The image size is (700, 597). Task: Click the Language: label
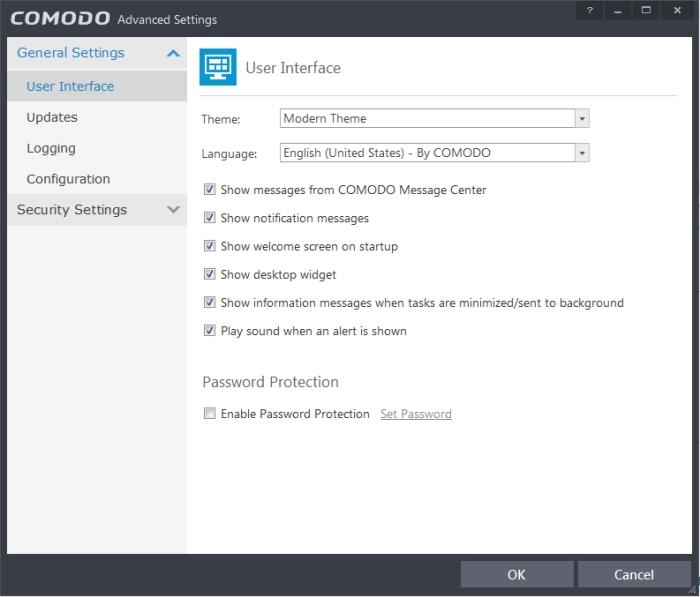(229, 154)
